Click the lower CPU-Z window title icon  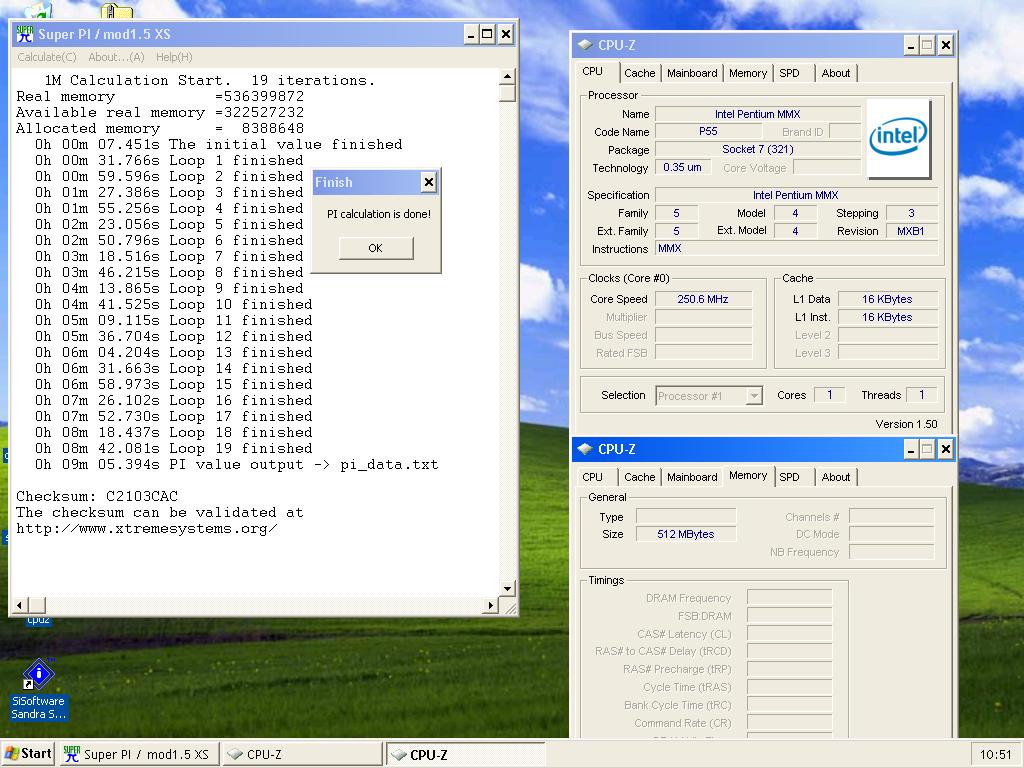tap(585, 449)
